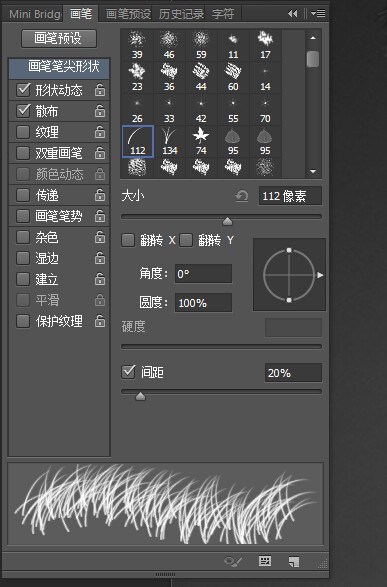The height and width of the screenshot is (587, 387).
Task: Toggle lock for 画笔笔势
Action: click(100, 216)
